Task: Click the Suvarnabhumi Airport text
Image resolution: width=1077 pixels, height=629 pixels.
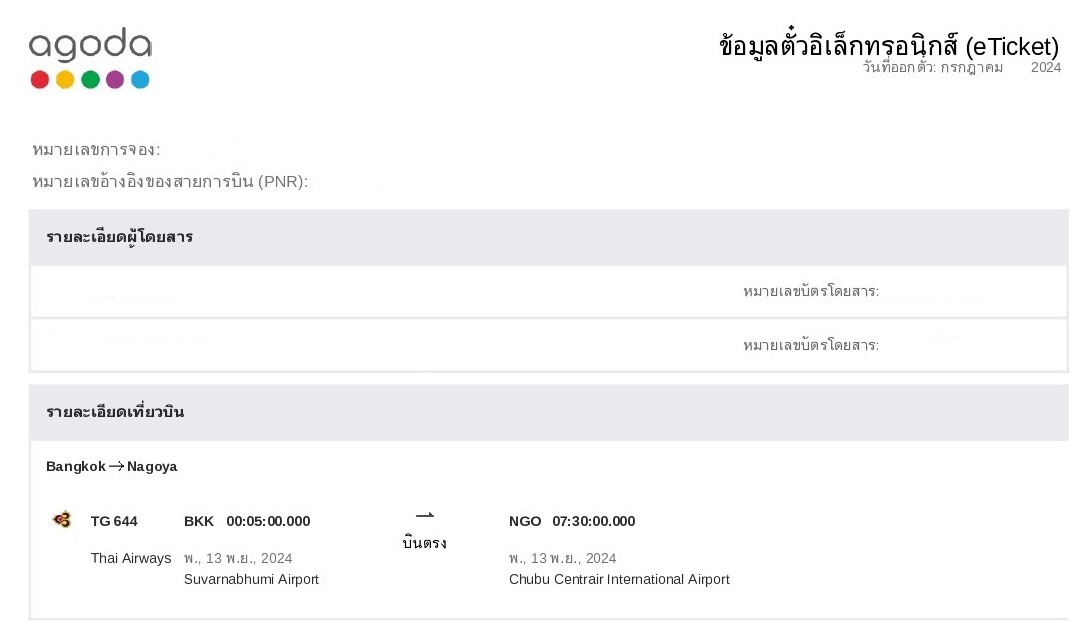Action: (x=251, y=579)
